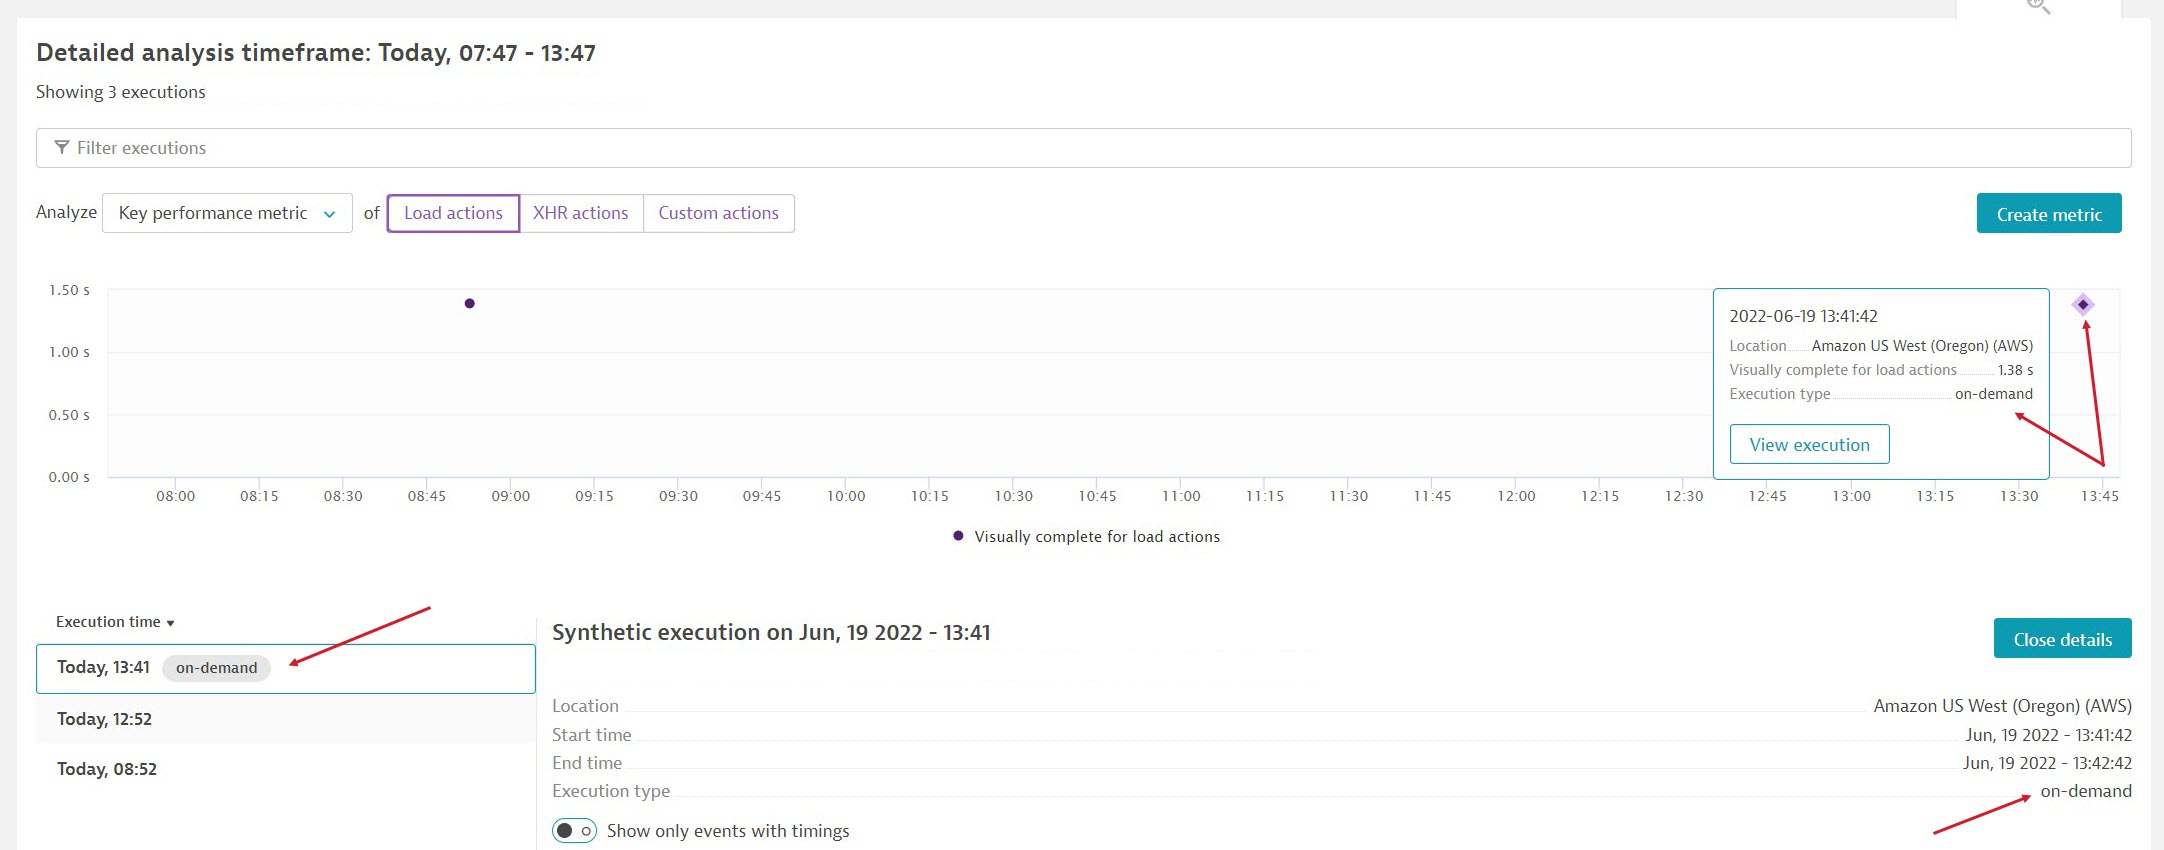Select the Today, 12:52 execution row
This screenshot has width=2164, height=850.
[285, 719]
